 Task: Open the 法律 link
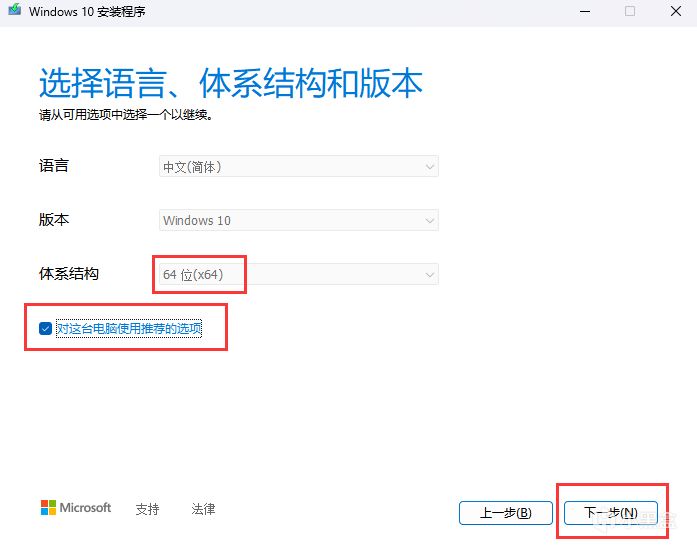pos(203,509)
